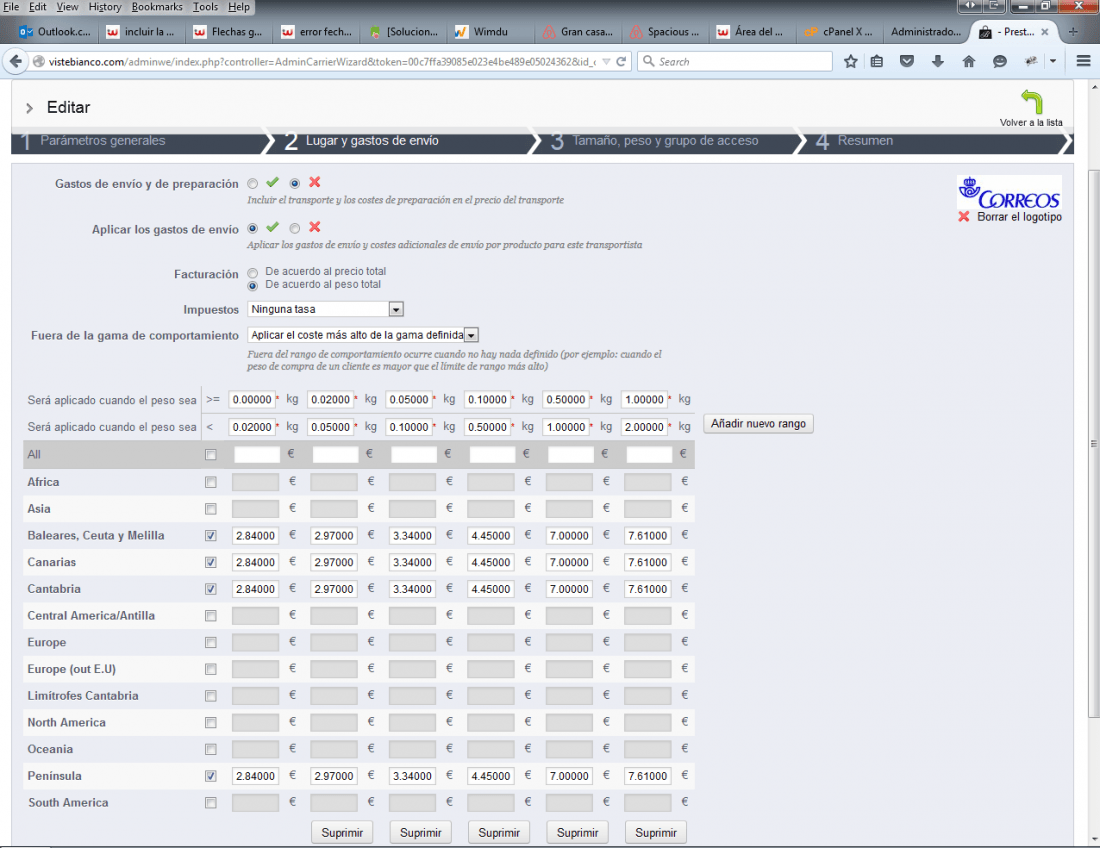Image resolution: width=1100 pixels, height=848 pixels.
Task: Enable the Europe zone checkbox
Action: 210,642
